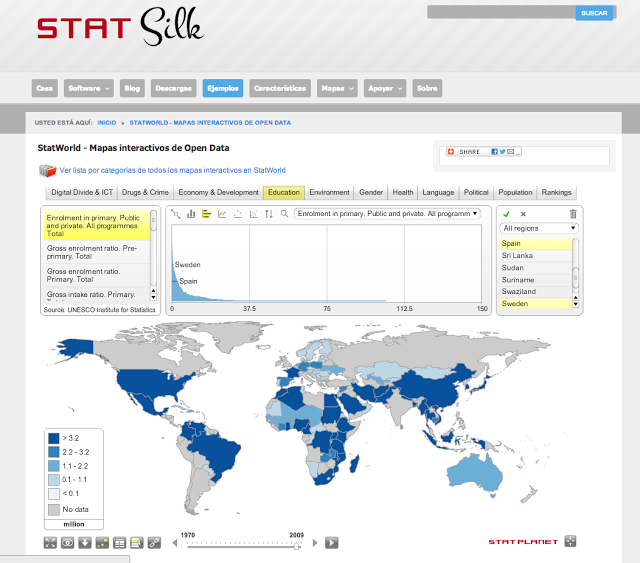
Task: Expand the Mapas menu
Action: (337, 88)
